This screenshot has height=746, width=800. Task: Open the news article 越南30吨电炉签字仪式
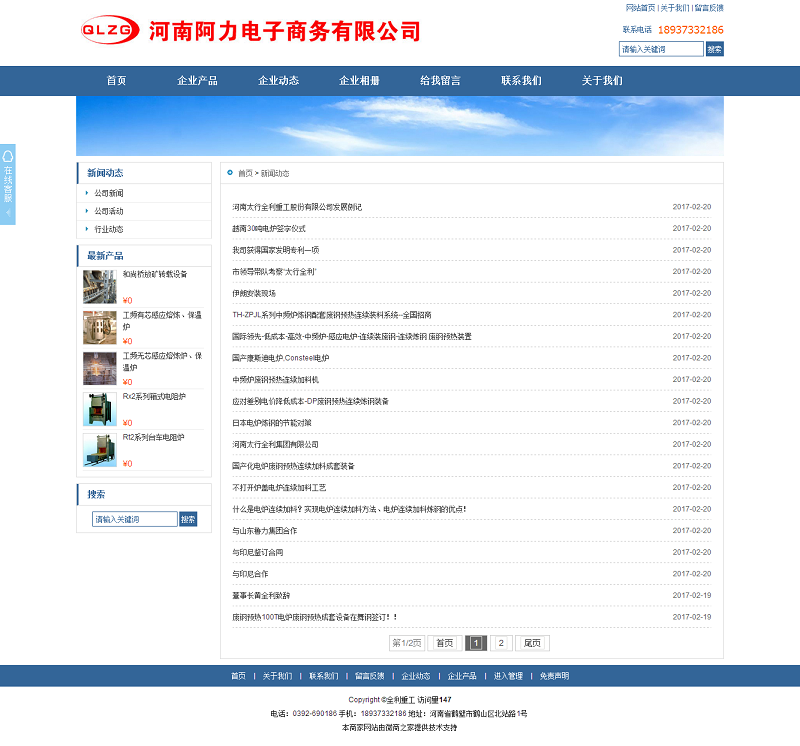point(269,229)
